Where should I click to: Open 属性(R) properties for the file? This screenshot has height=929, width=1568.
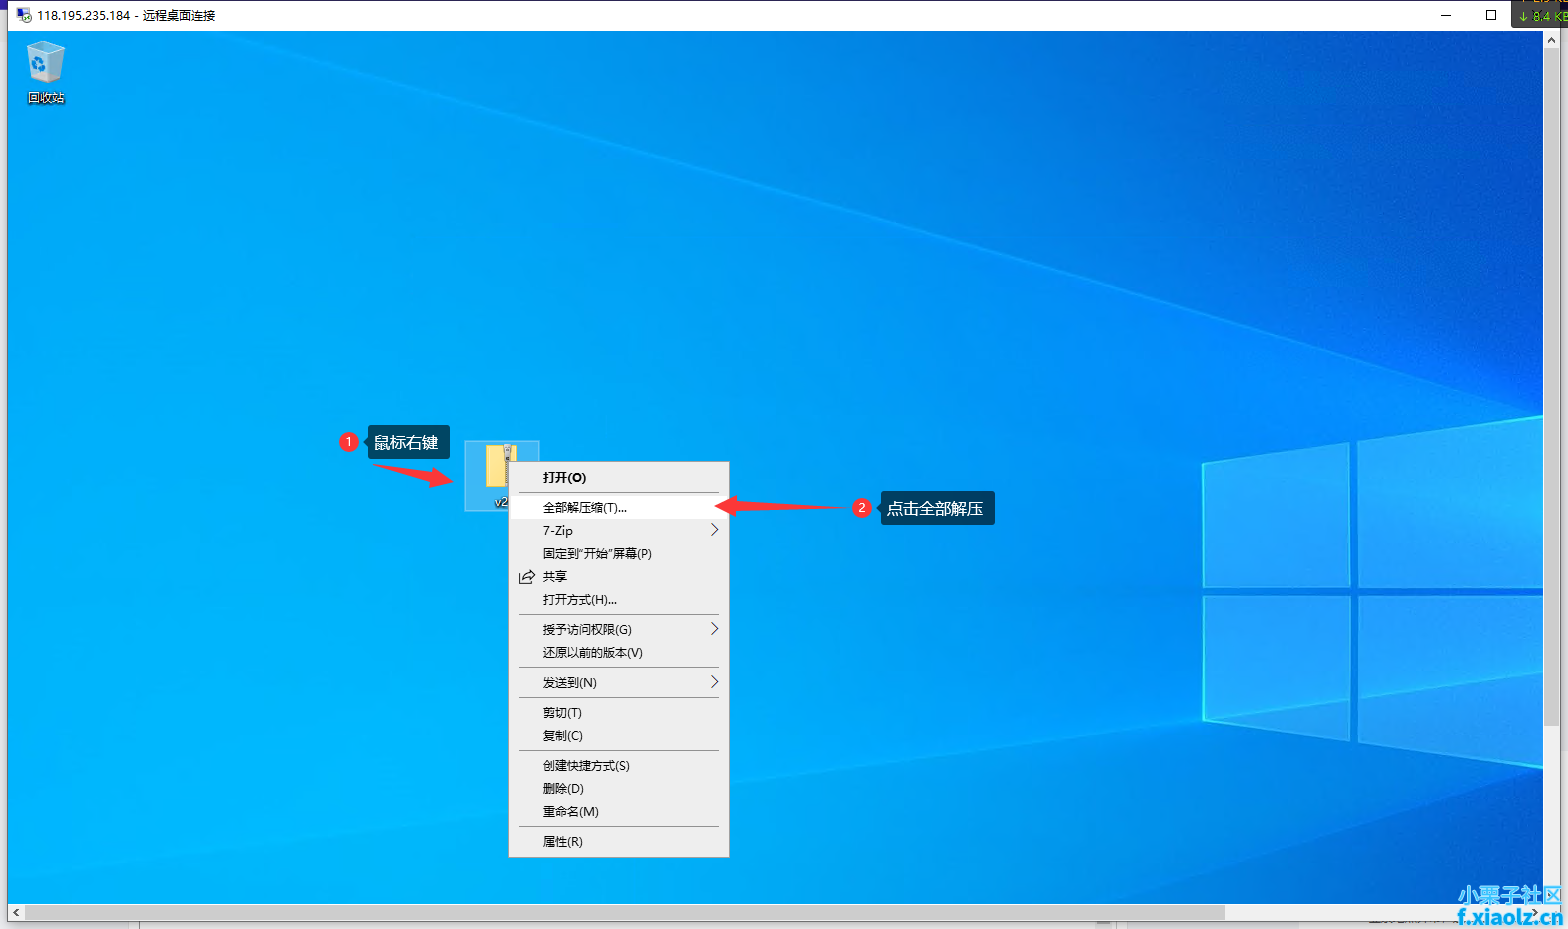563,842
